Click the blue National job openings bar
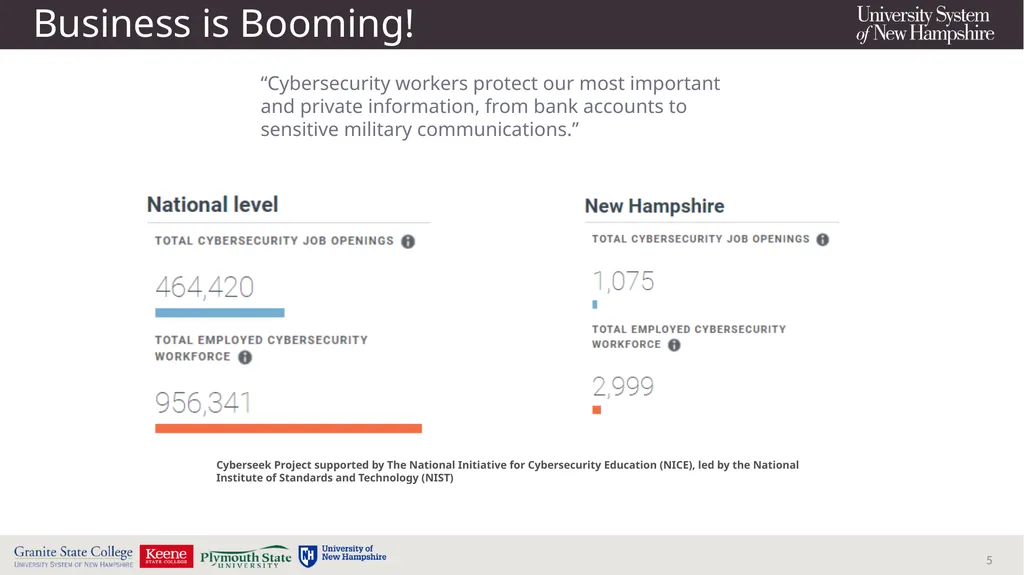 click(x=219, y=313)
